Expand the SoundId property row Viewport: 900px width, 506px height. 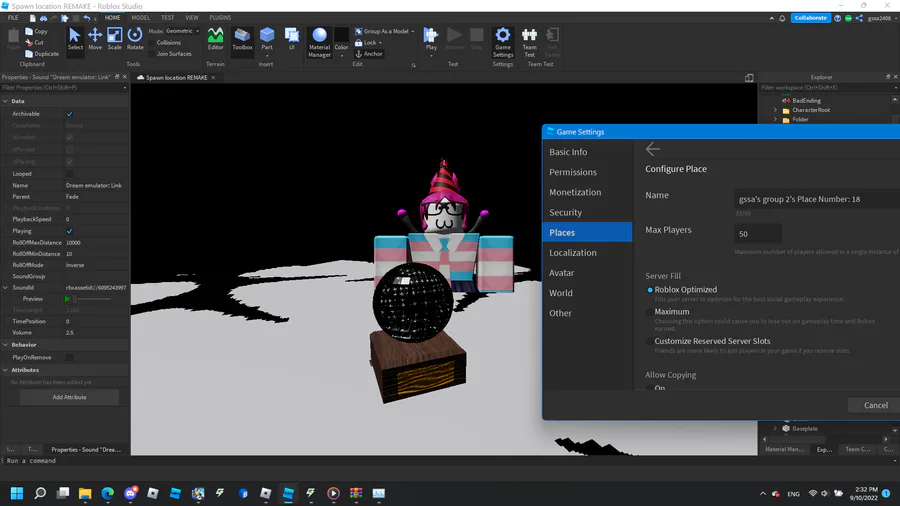tap(5, 287)
